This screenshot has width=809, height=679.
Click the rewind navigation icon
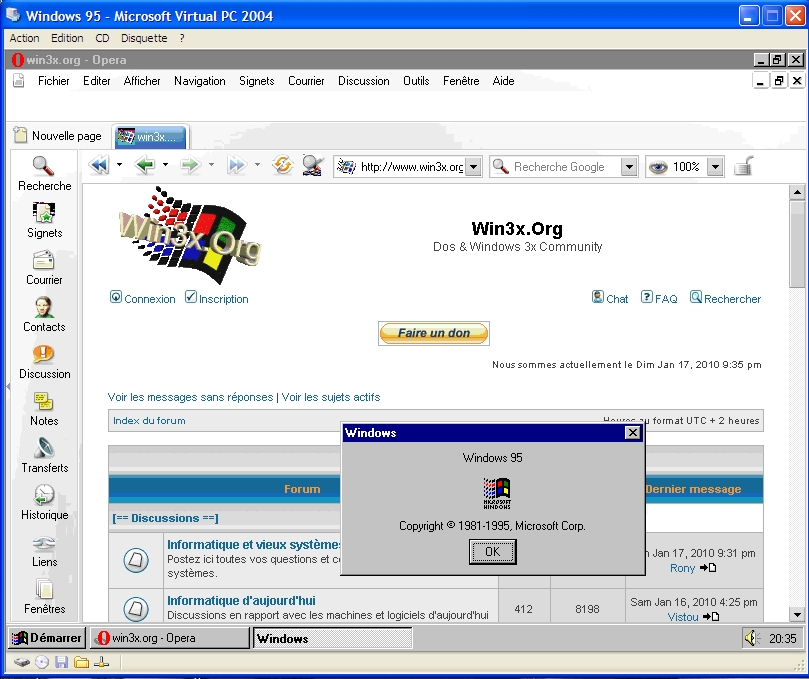pyautogui.click(x=99, y=165)
